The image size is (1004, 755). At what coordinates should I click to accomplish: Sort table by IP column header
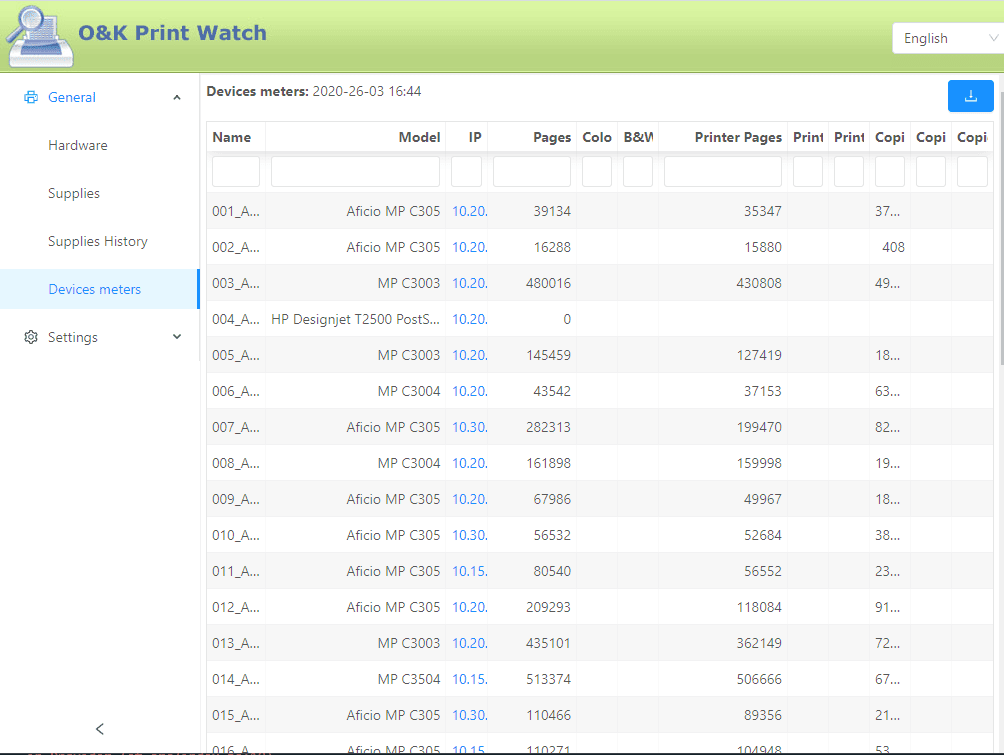tap(474, 137)
